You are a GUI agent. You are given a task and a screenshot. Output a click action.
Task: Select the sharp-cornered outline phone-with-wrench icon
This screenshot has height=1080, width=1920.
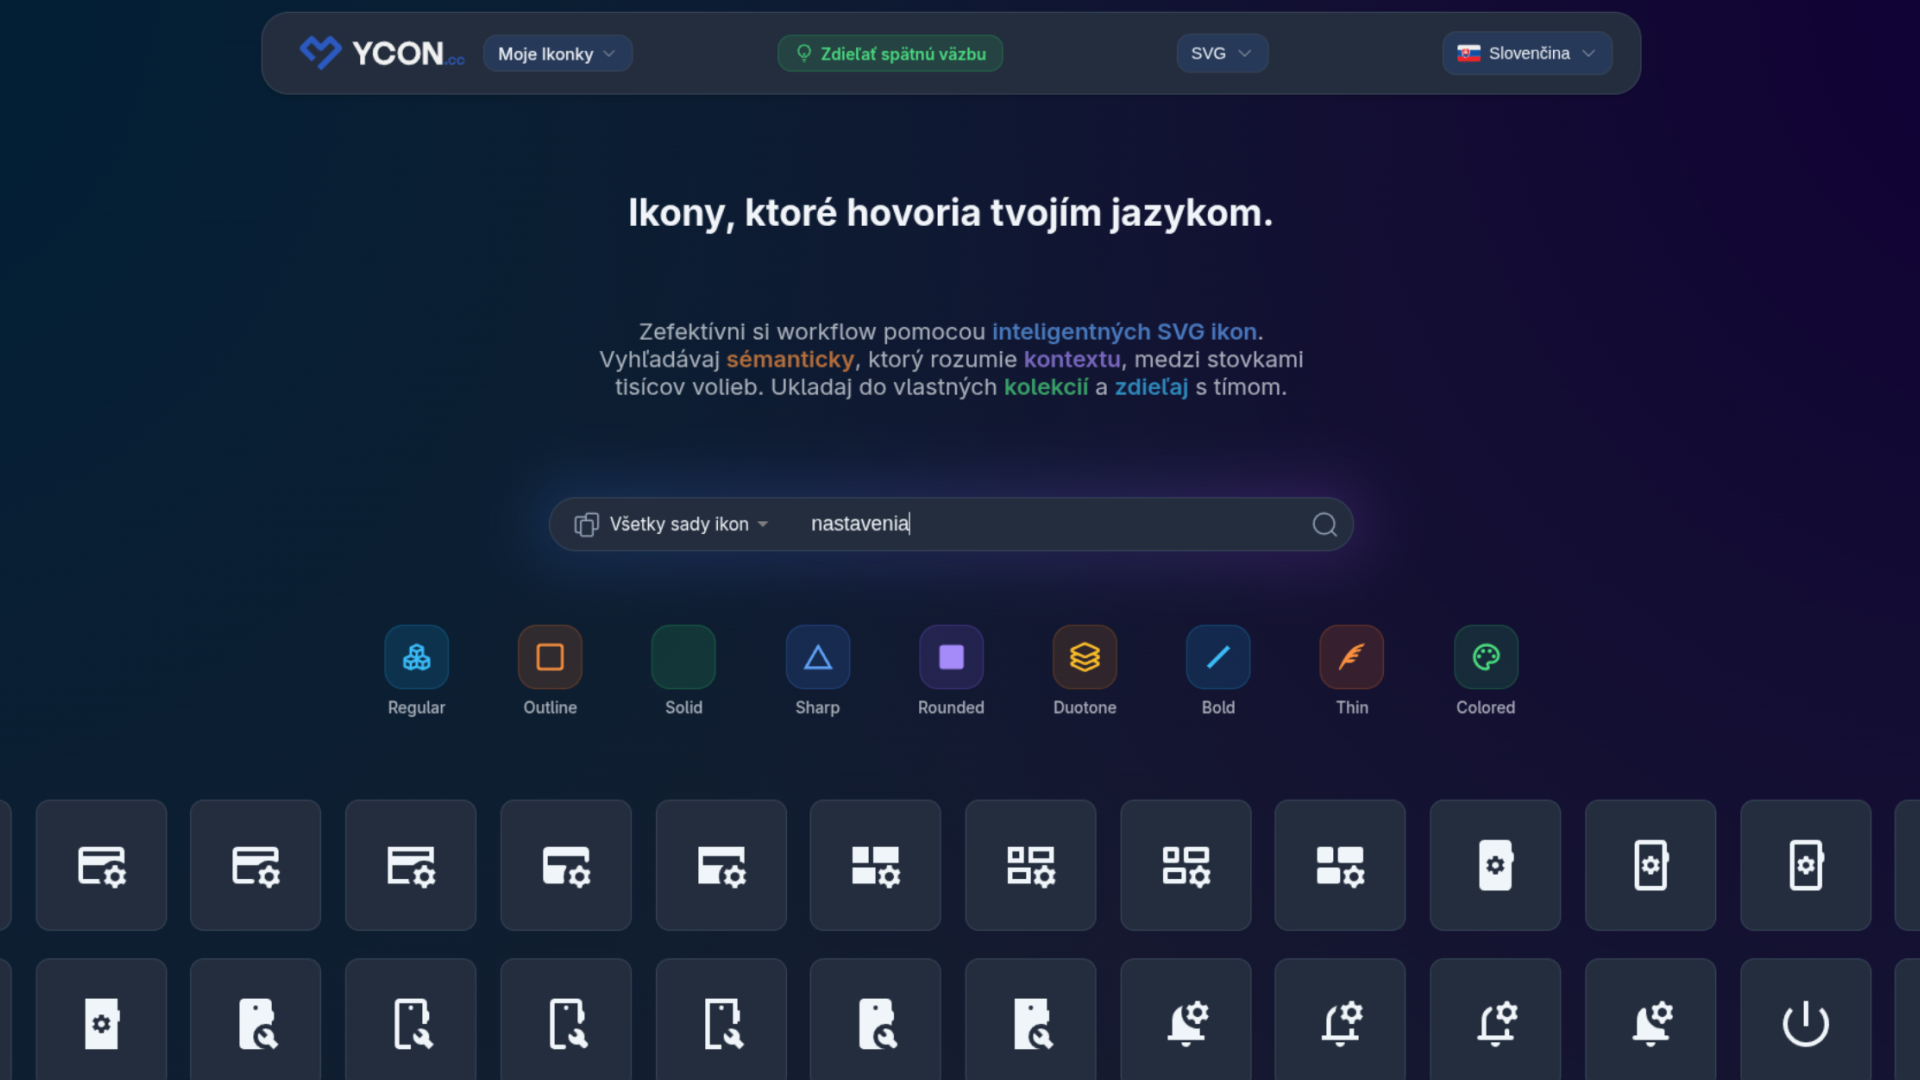[721, 1023]
